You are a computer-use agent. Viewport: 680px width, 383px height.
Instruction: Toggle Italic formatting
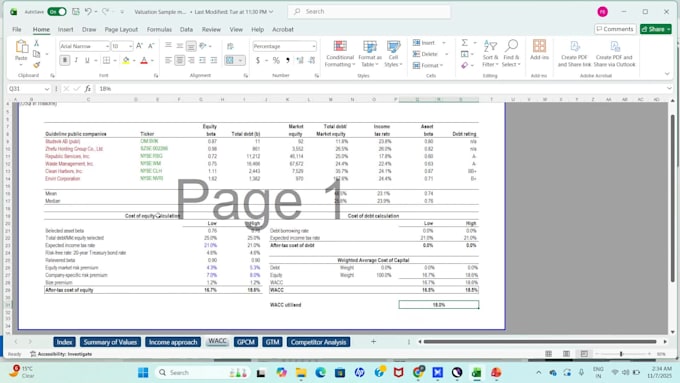coord(76,60)
